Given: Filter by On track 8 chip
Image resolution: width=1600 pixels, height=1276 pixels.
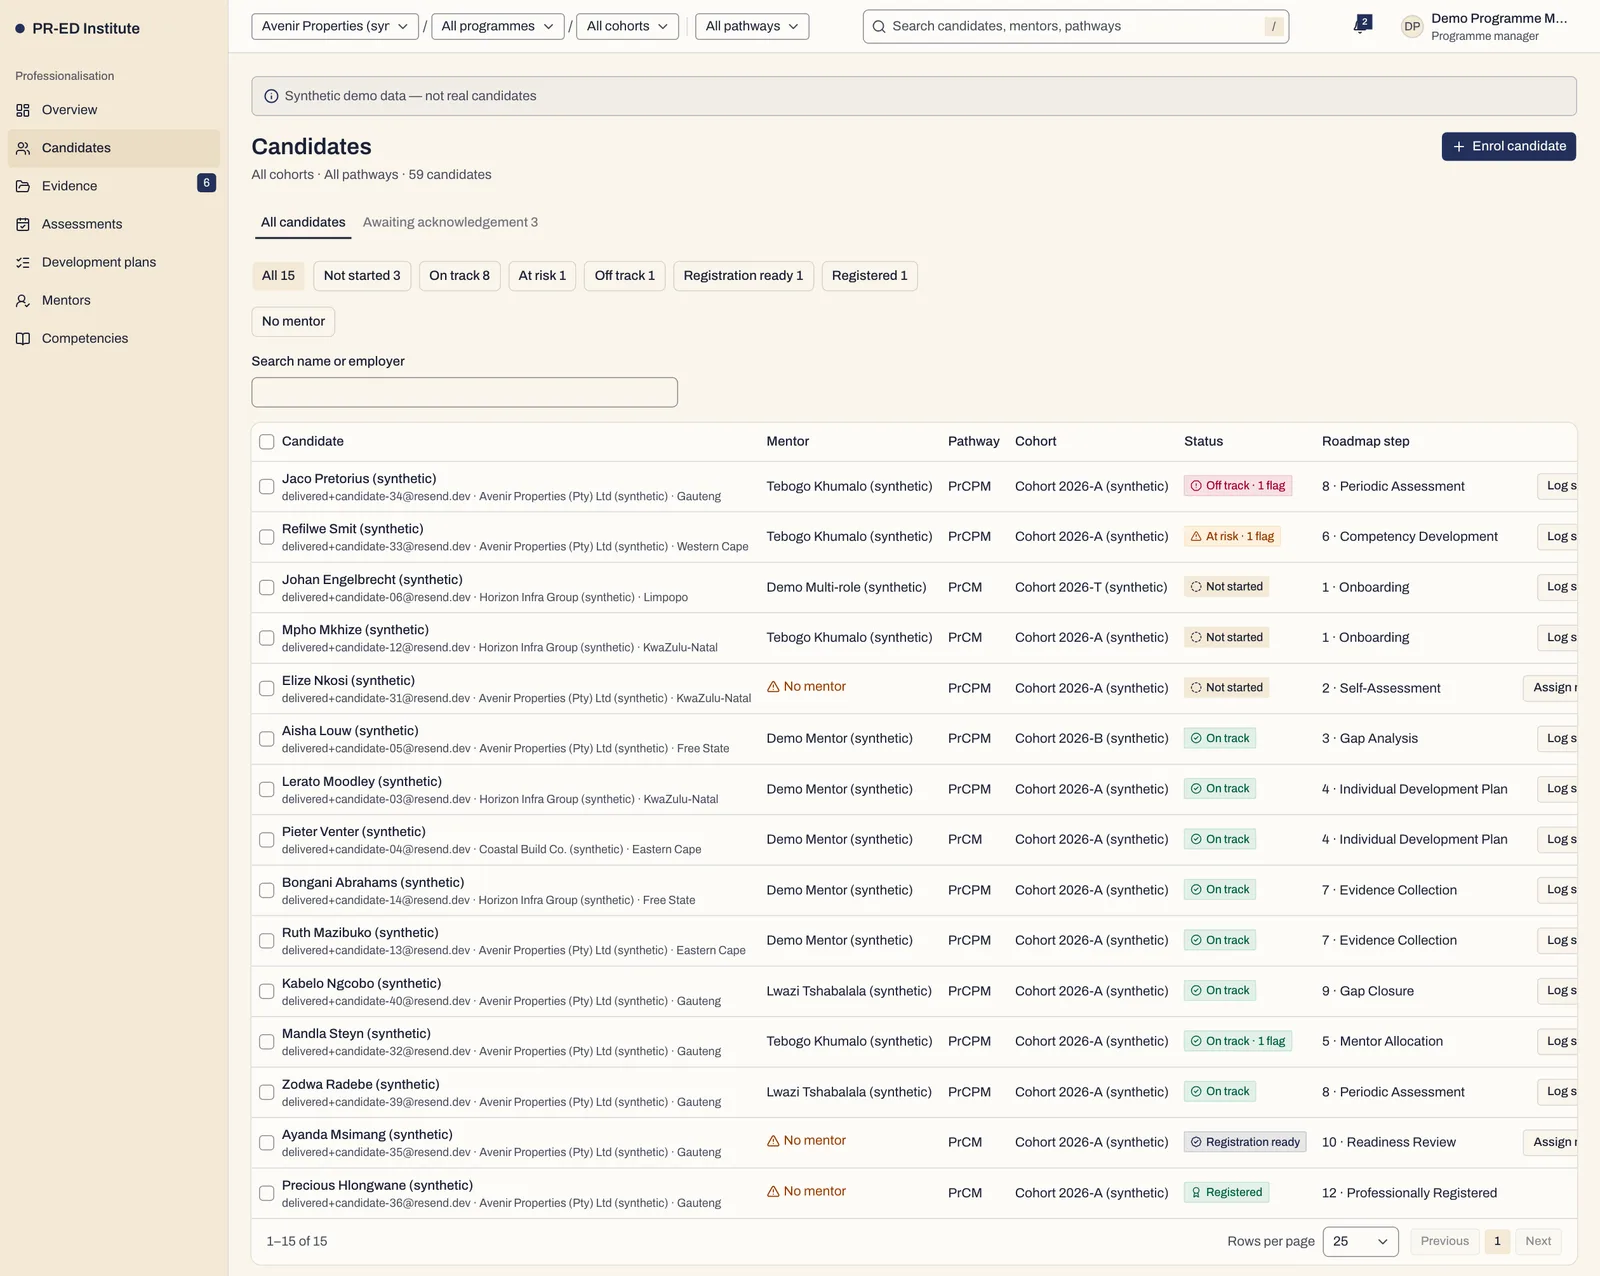Looking at the screenshot, I should pyautogui.click(x=460, y=276).
